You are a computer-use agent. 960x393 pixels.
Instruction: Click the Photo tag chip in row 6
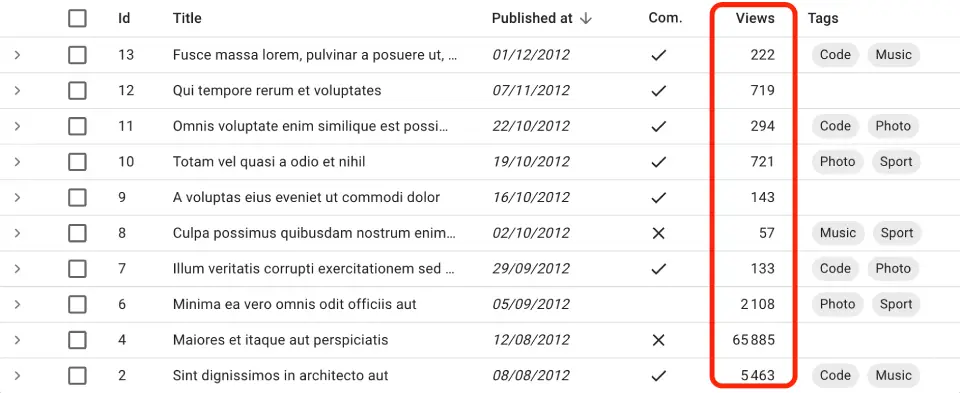coord(838,304)
